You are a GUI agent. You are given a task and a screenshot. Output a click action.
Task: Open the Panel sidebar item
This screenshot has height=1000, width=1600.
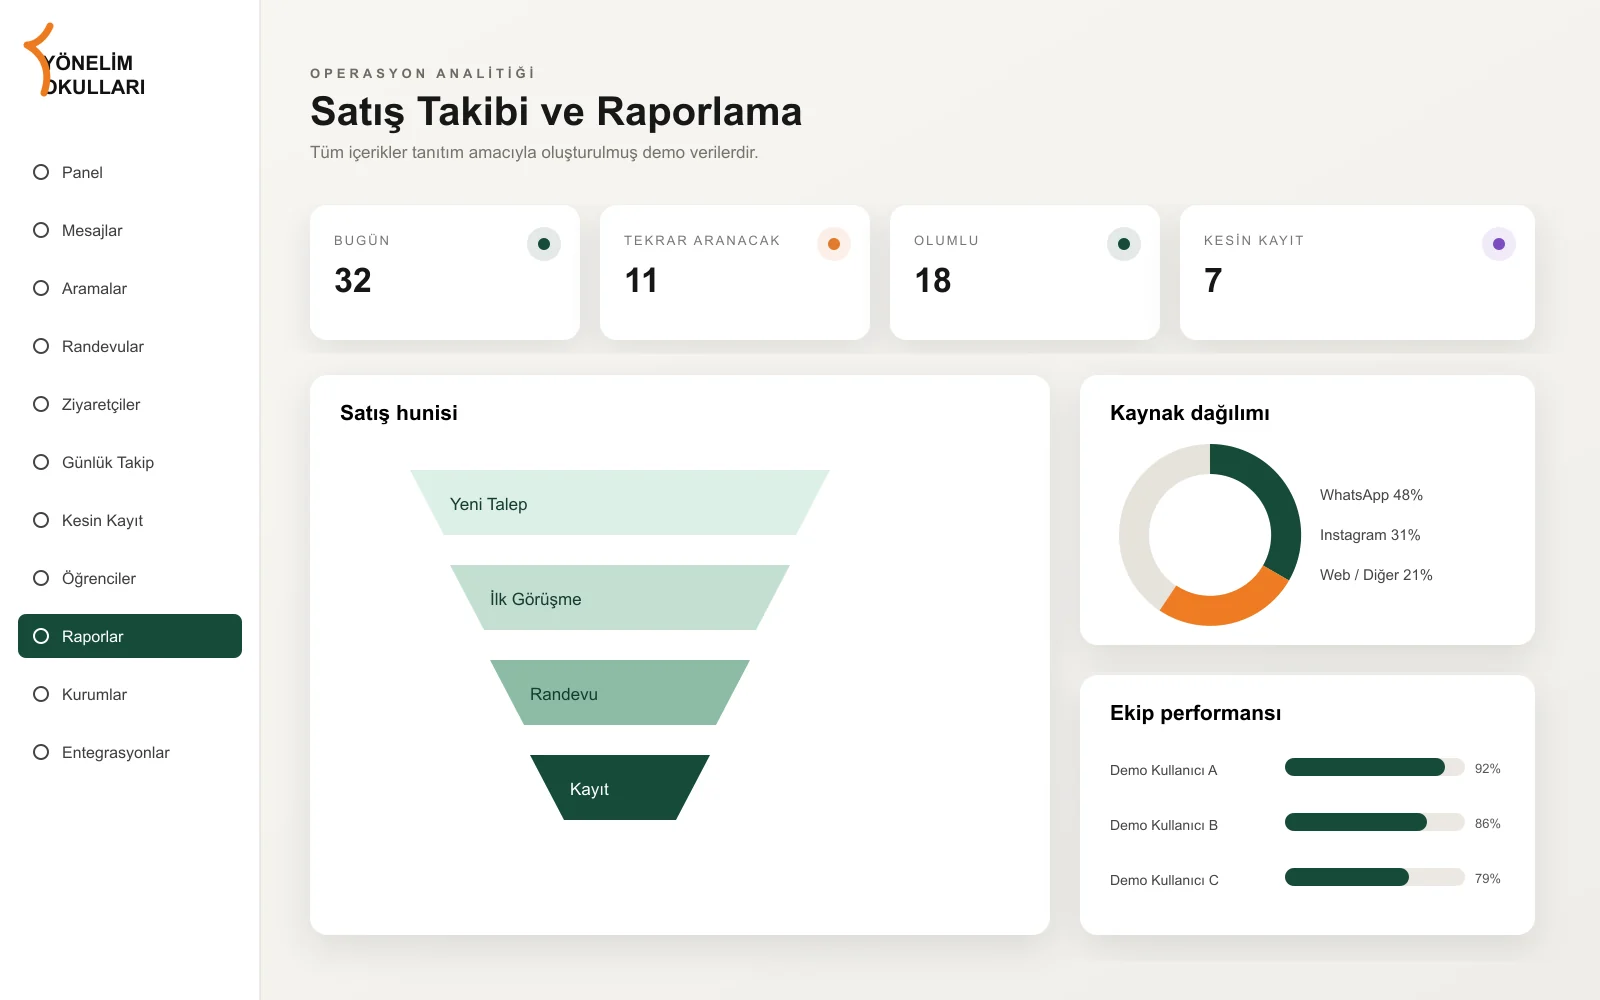coord(130,172)
